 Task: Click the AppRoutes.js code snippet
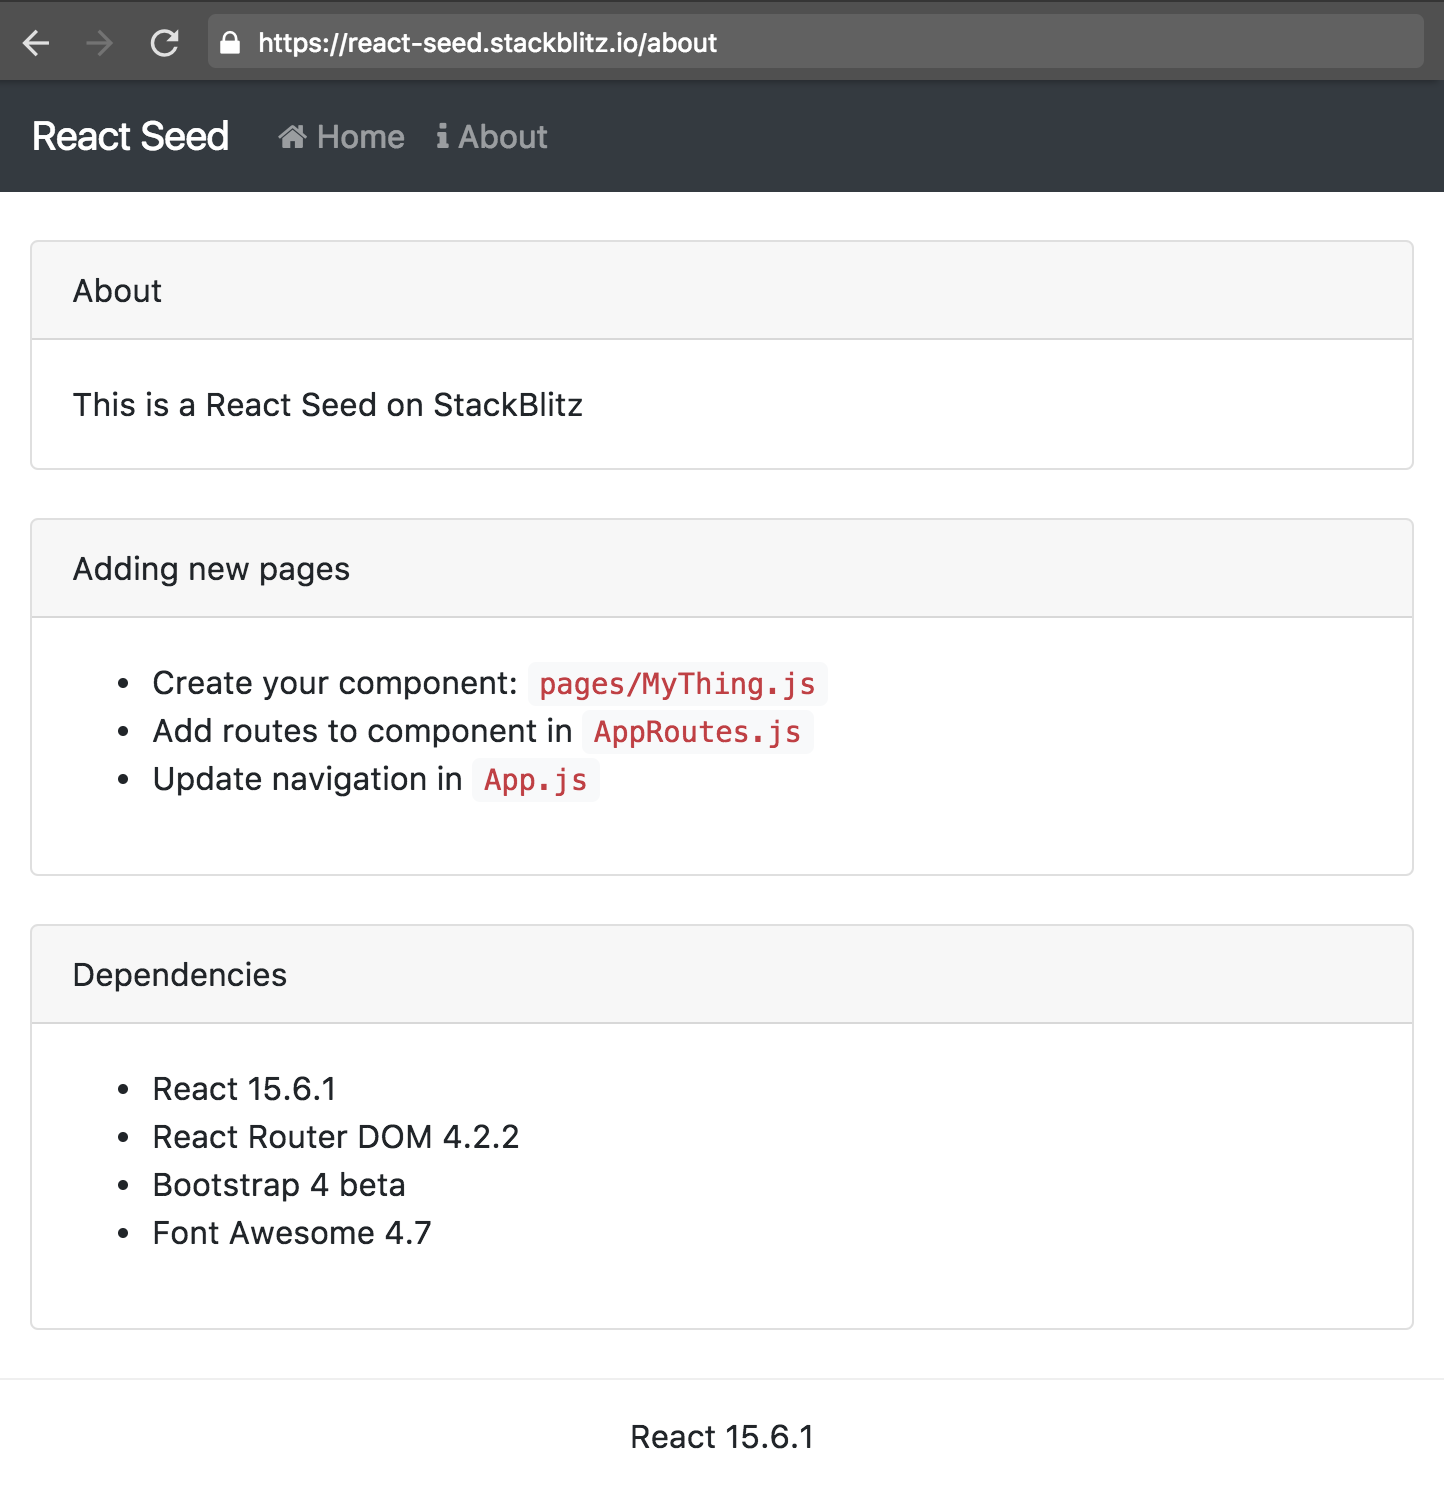pos(697,732)
